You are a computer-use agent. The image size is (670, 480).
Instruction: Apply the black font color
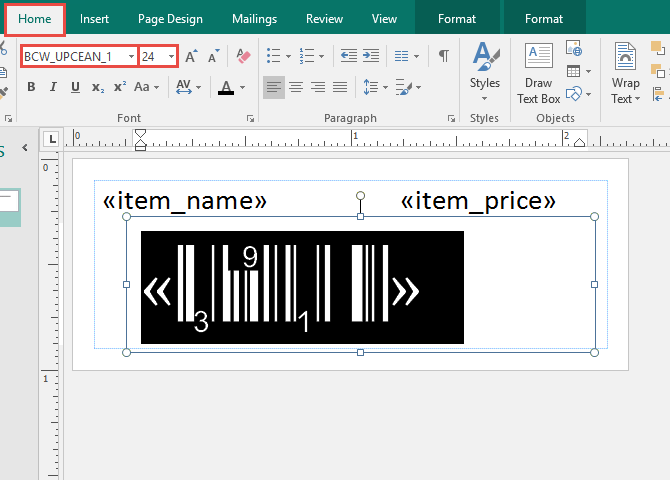coord(226,88)
